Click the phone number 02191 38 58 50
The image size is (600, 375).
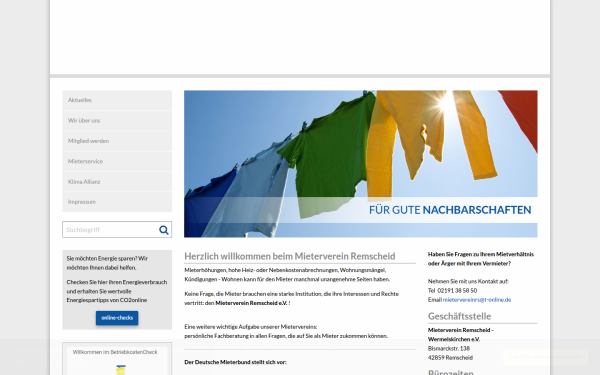pos(457,290)
